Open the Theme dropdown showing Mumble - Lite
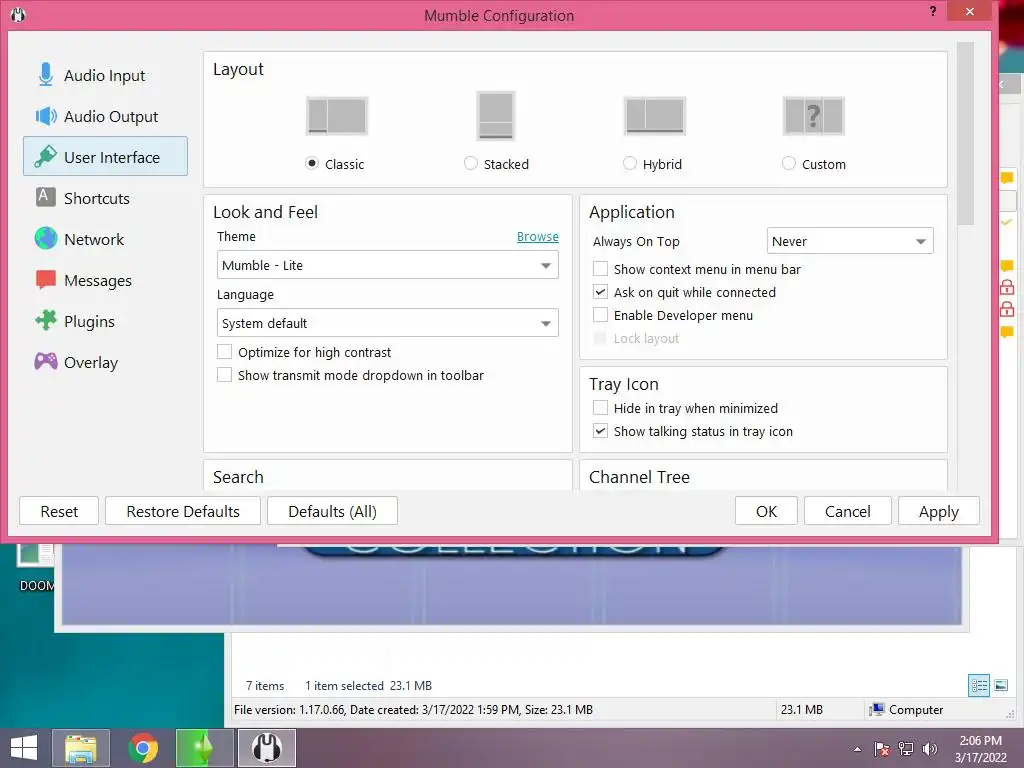Screen dimensions: 1024x768 click(388, 265)
